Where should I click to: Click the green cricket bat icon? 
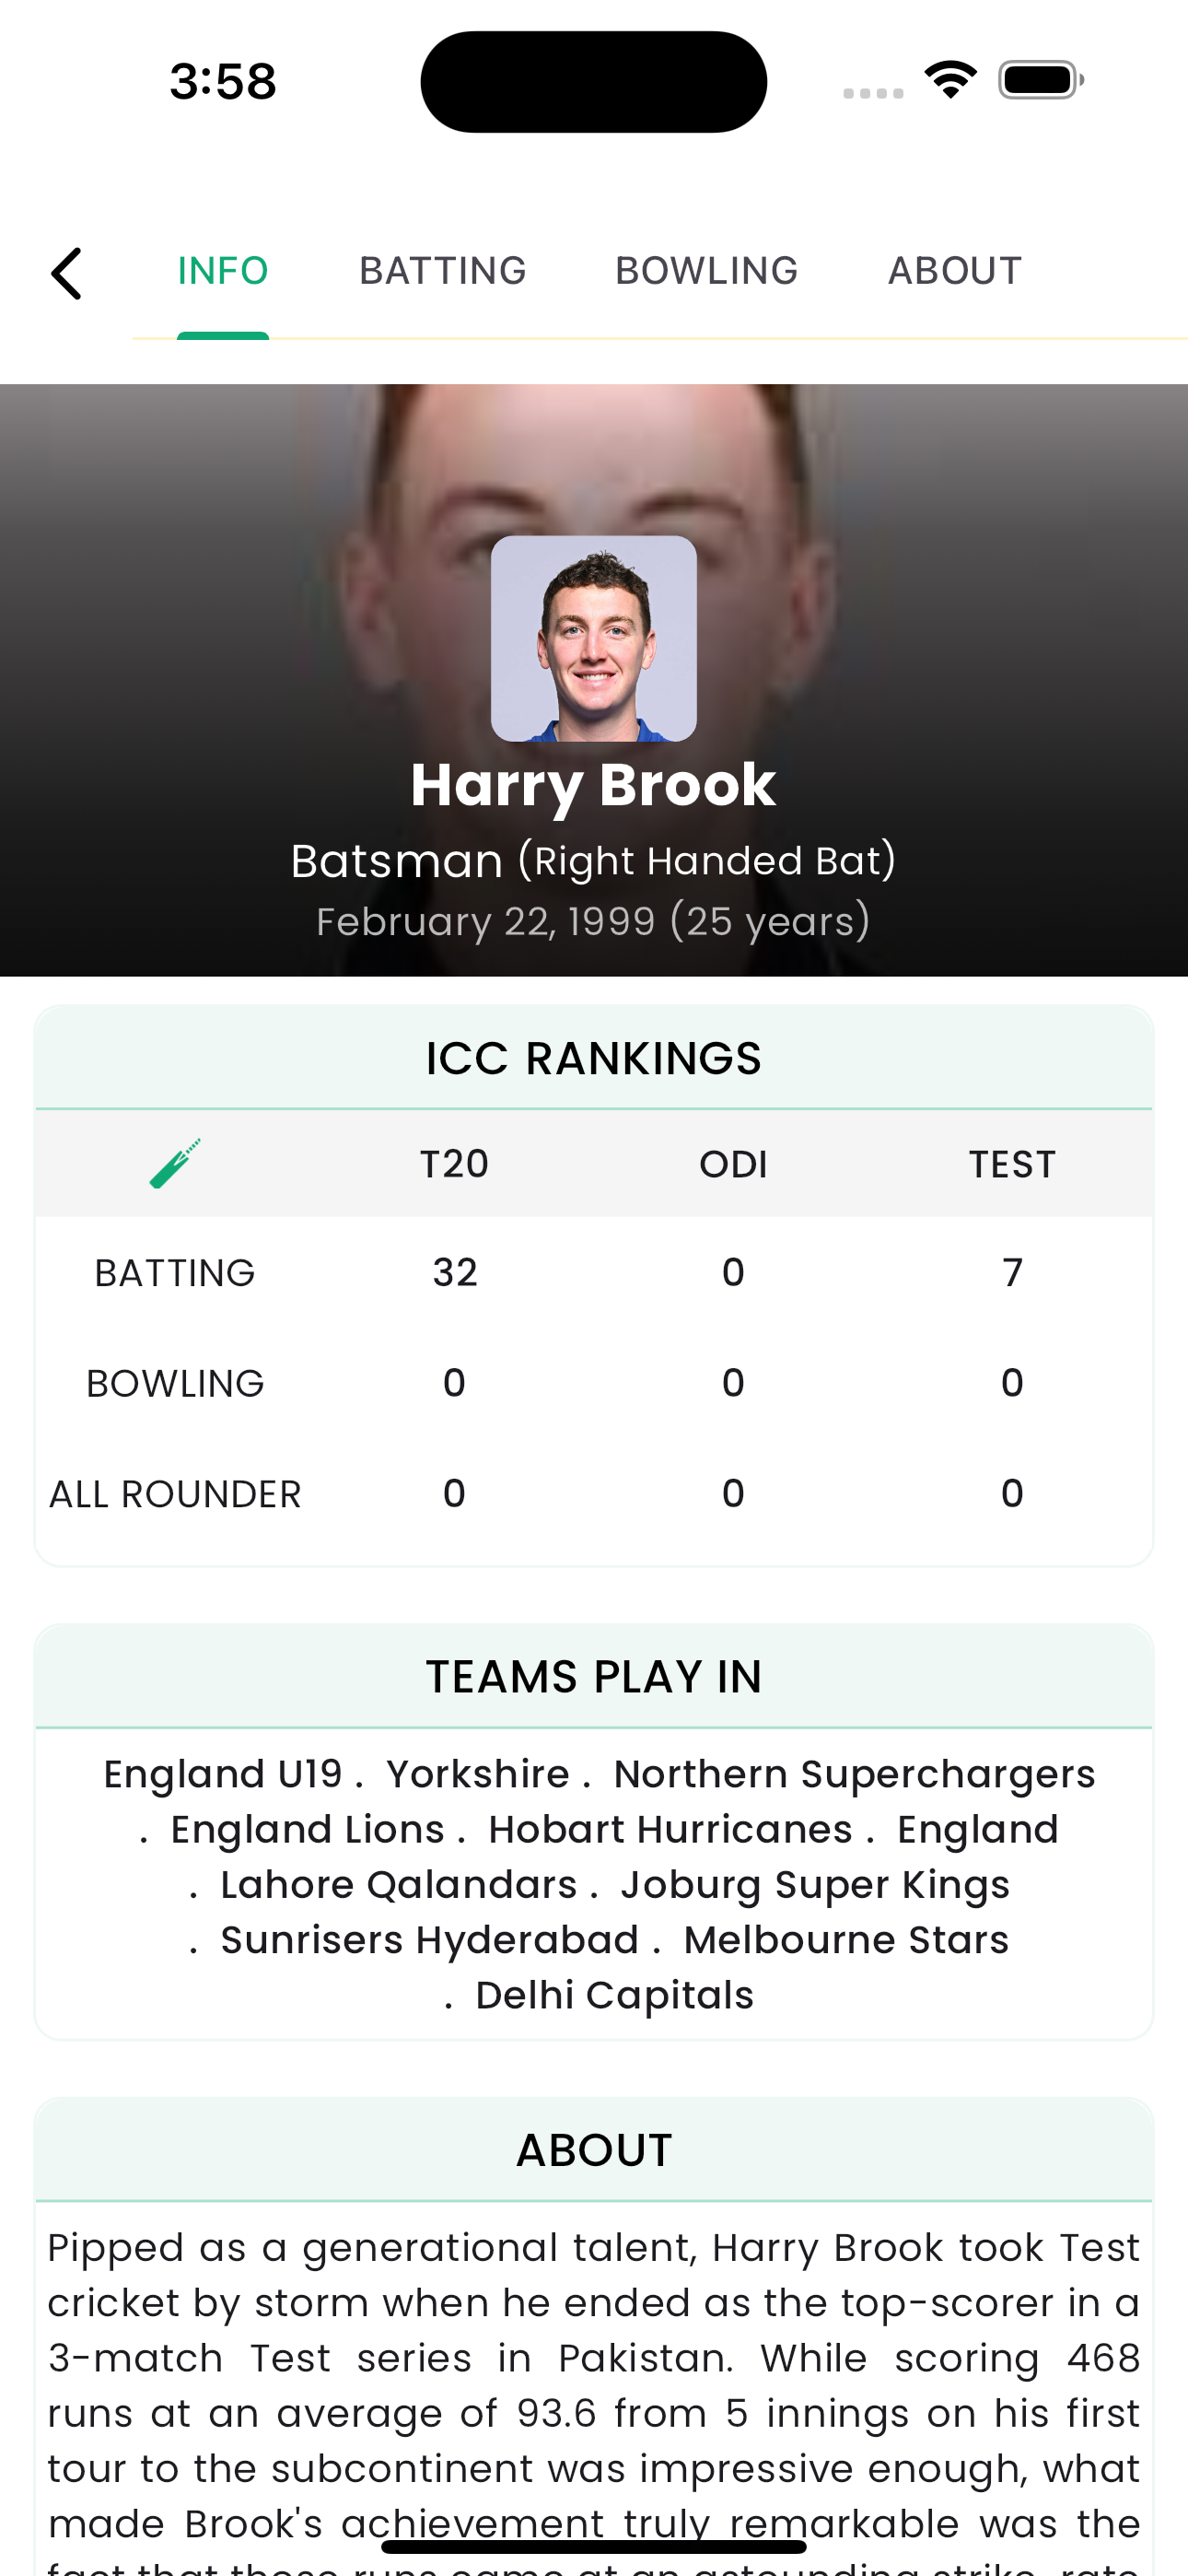click(x=175, y=1163)
